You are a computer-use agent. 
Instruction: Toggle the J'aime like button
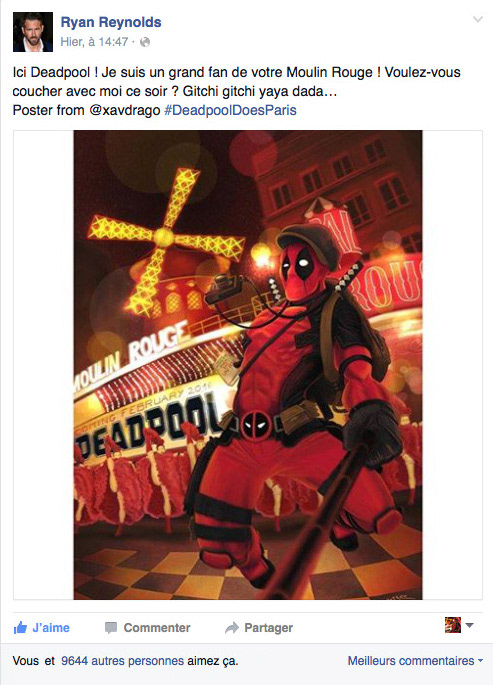click(42, 628)
